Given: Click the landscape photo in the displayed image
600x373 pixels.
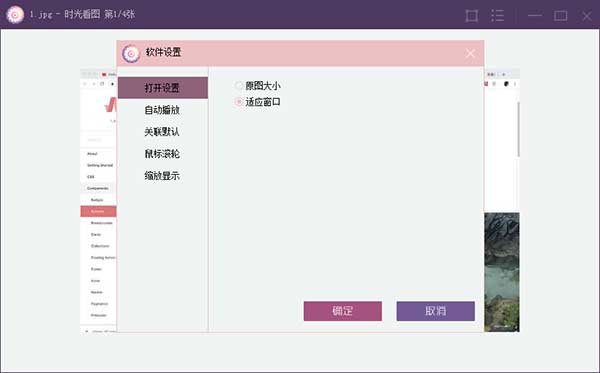Looking at the screenshot, I should (x=502, y=272).
